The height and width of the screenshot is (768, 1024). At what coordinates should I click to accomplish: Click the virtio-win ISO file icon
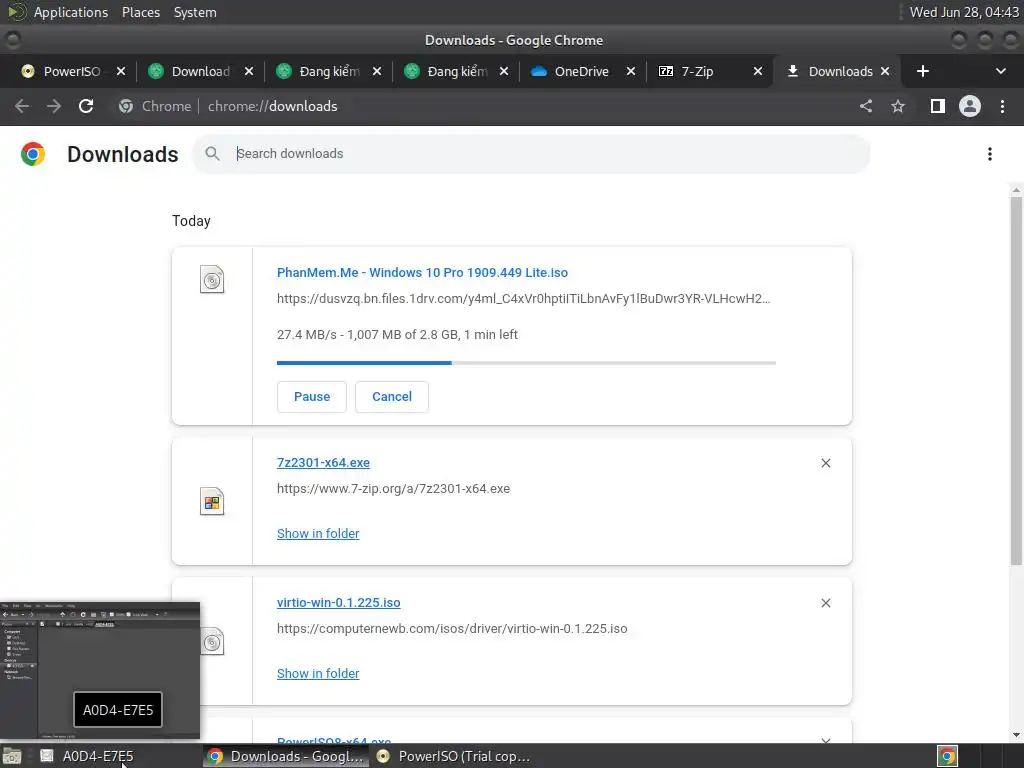212,641
